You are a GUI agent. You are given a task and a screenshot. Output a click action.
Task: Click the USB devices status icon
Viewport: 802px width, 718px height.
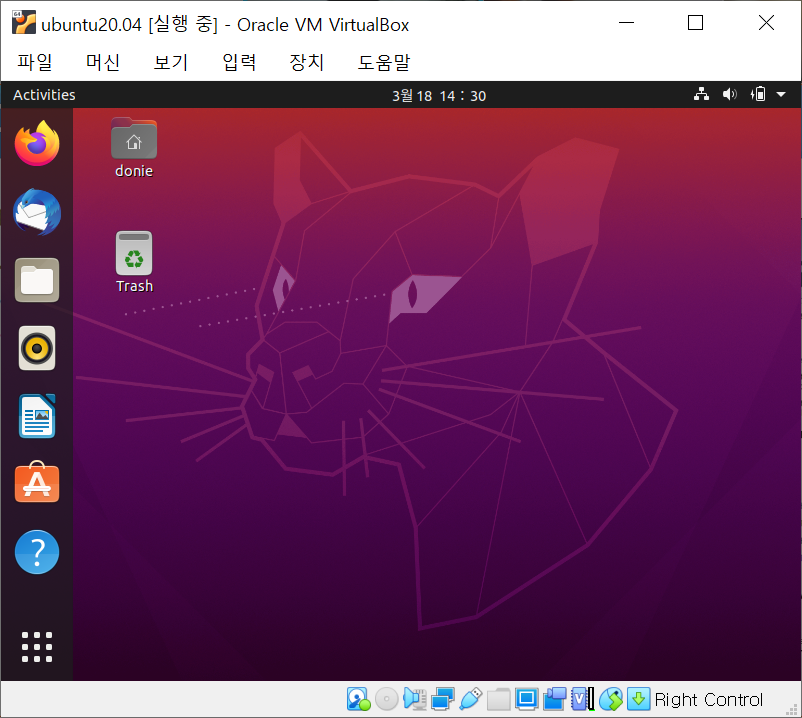471,699
